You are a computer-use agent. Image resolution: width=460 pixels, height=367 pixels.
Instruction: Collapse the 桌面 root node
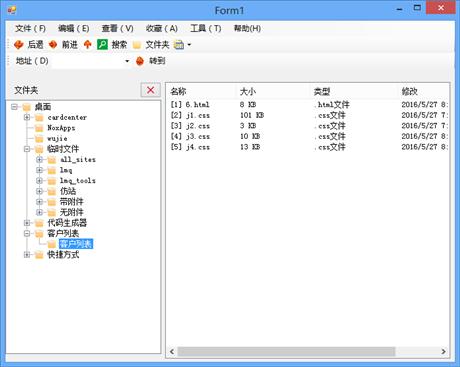tap(14, 107)
